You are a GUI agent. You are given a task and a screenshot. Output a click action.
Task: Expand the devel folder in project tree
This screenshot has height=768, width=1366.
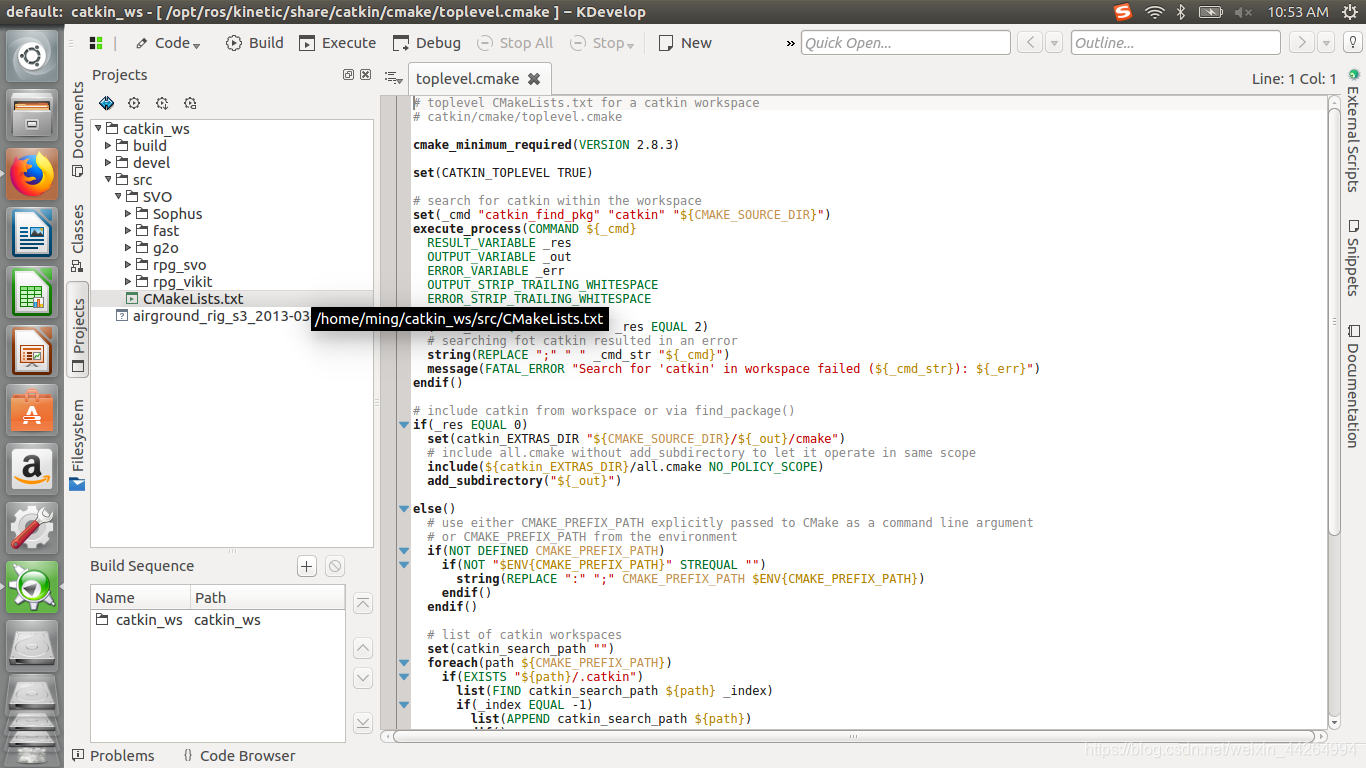[108, 163]
